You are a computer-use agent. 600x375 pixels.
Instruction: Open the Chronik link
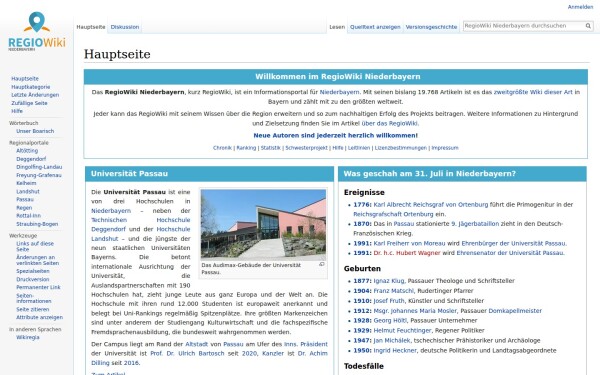[222, 148]
